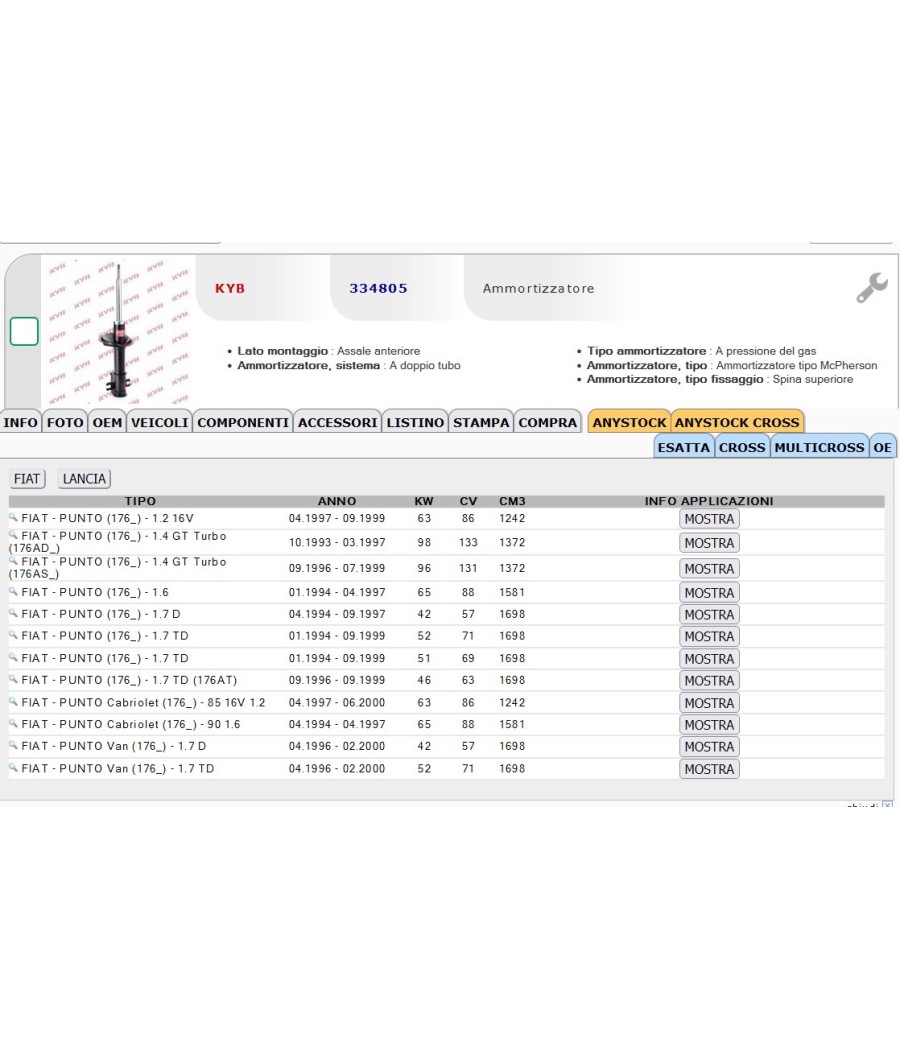Switch to the INFO tab

(21, 422)
